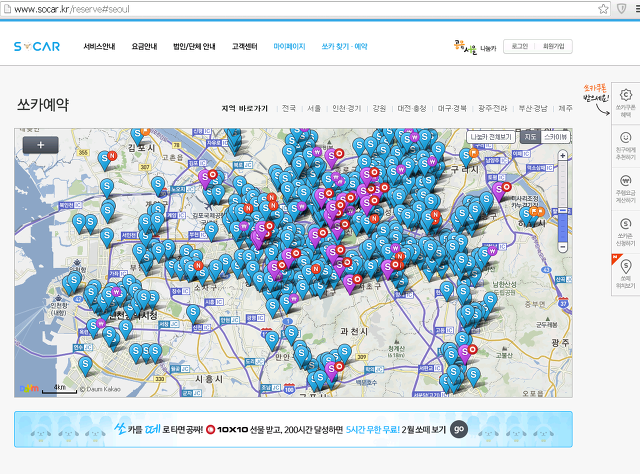The width and height of the screenshot is (640, 474).
Task: Open the 마이페이지 menu
Action: click(289, 47)
